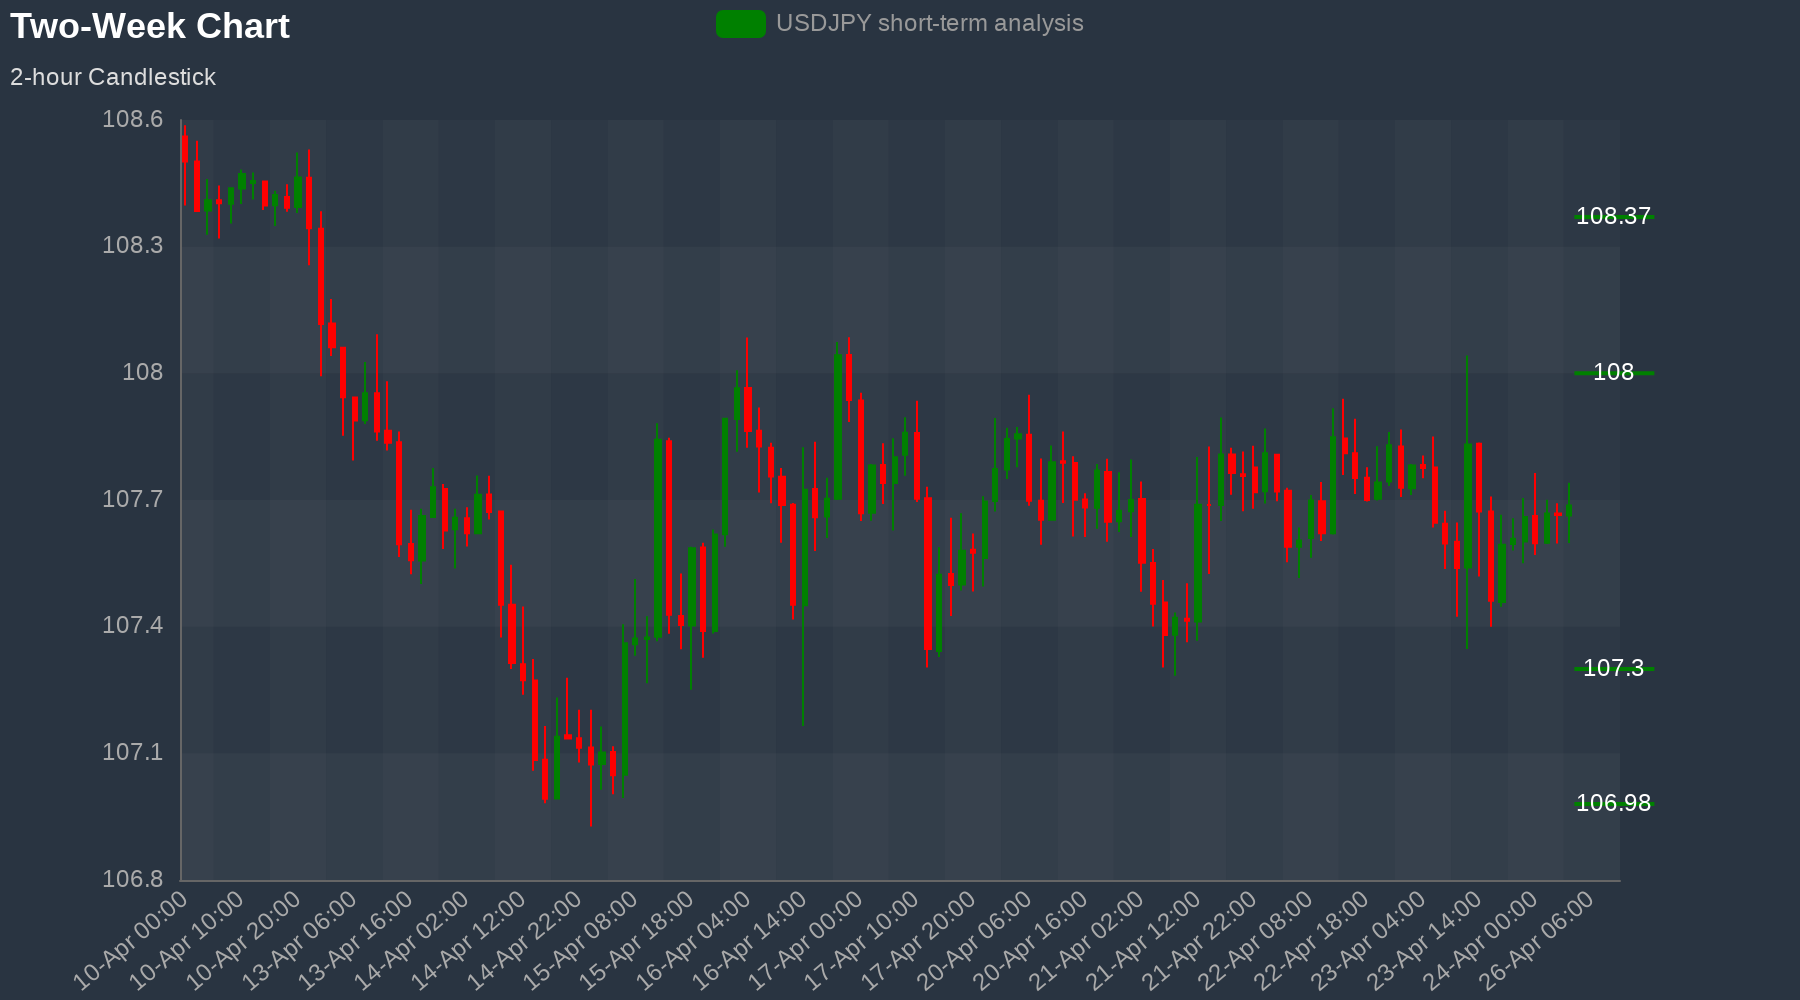This screenshot has height=1000, width=1800.
Task: Click the 108.6 y-axis label
Action: [x=132, y=120]
